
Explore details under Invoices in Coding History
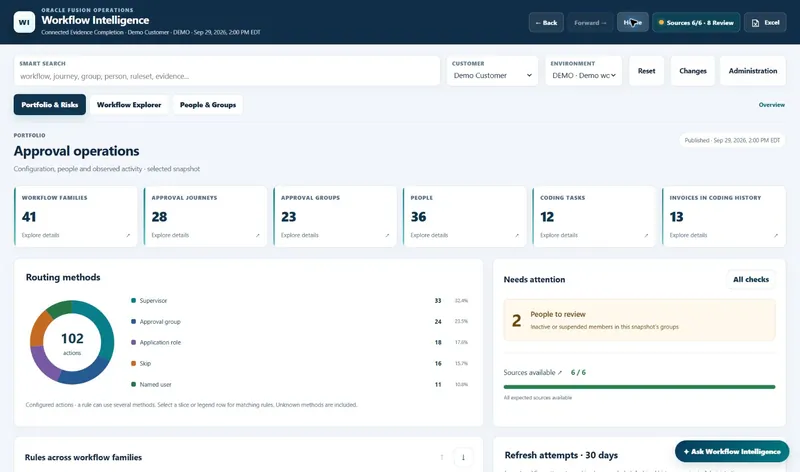[x=688, y=235]
